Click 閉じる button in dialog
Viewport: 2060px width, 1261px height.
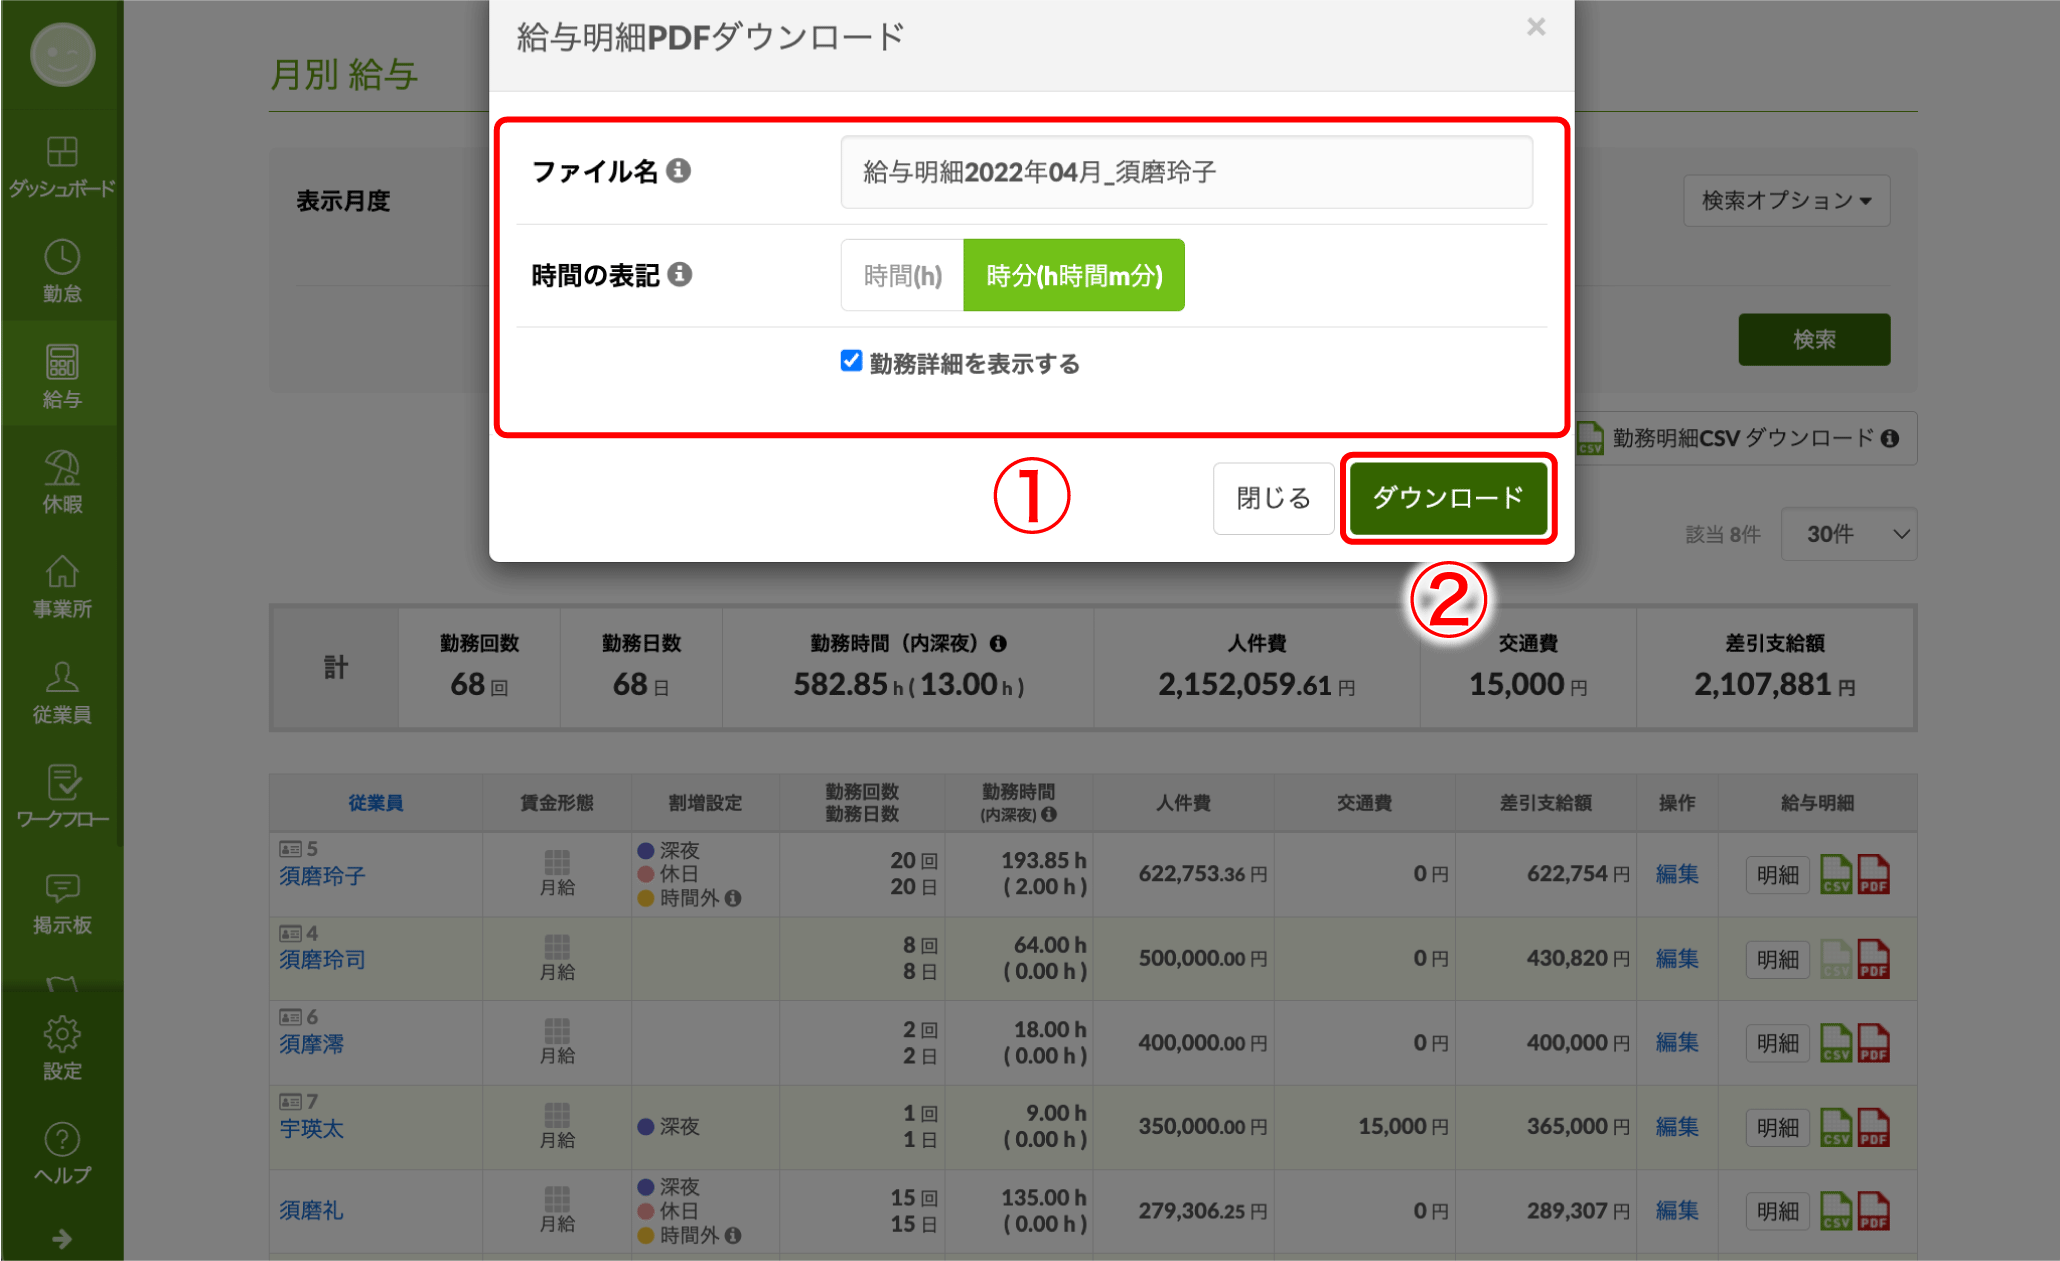click(1273, 498)
